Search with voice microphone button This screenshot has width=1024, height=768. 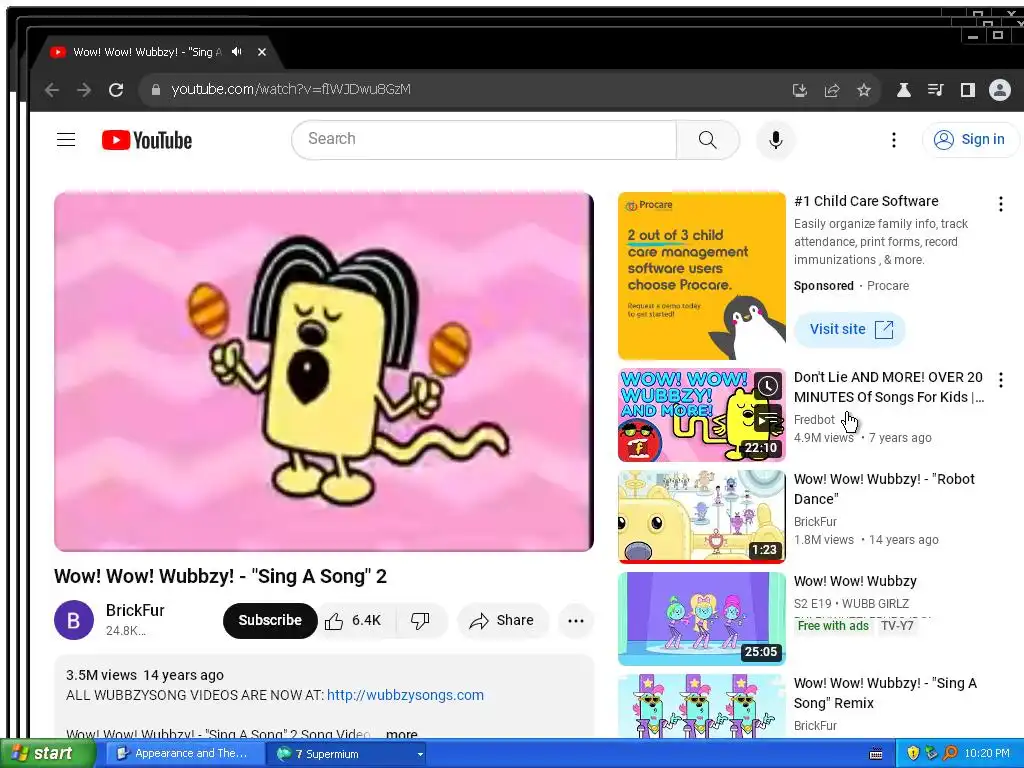775,139
